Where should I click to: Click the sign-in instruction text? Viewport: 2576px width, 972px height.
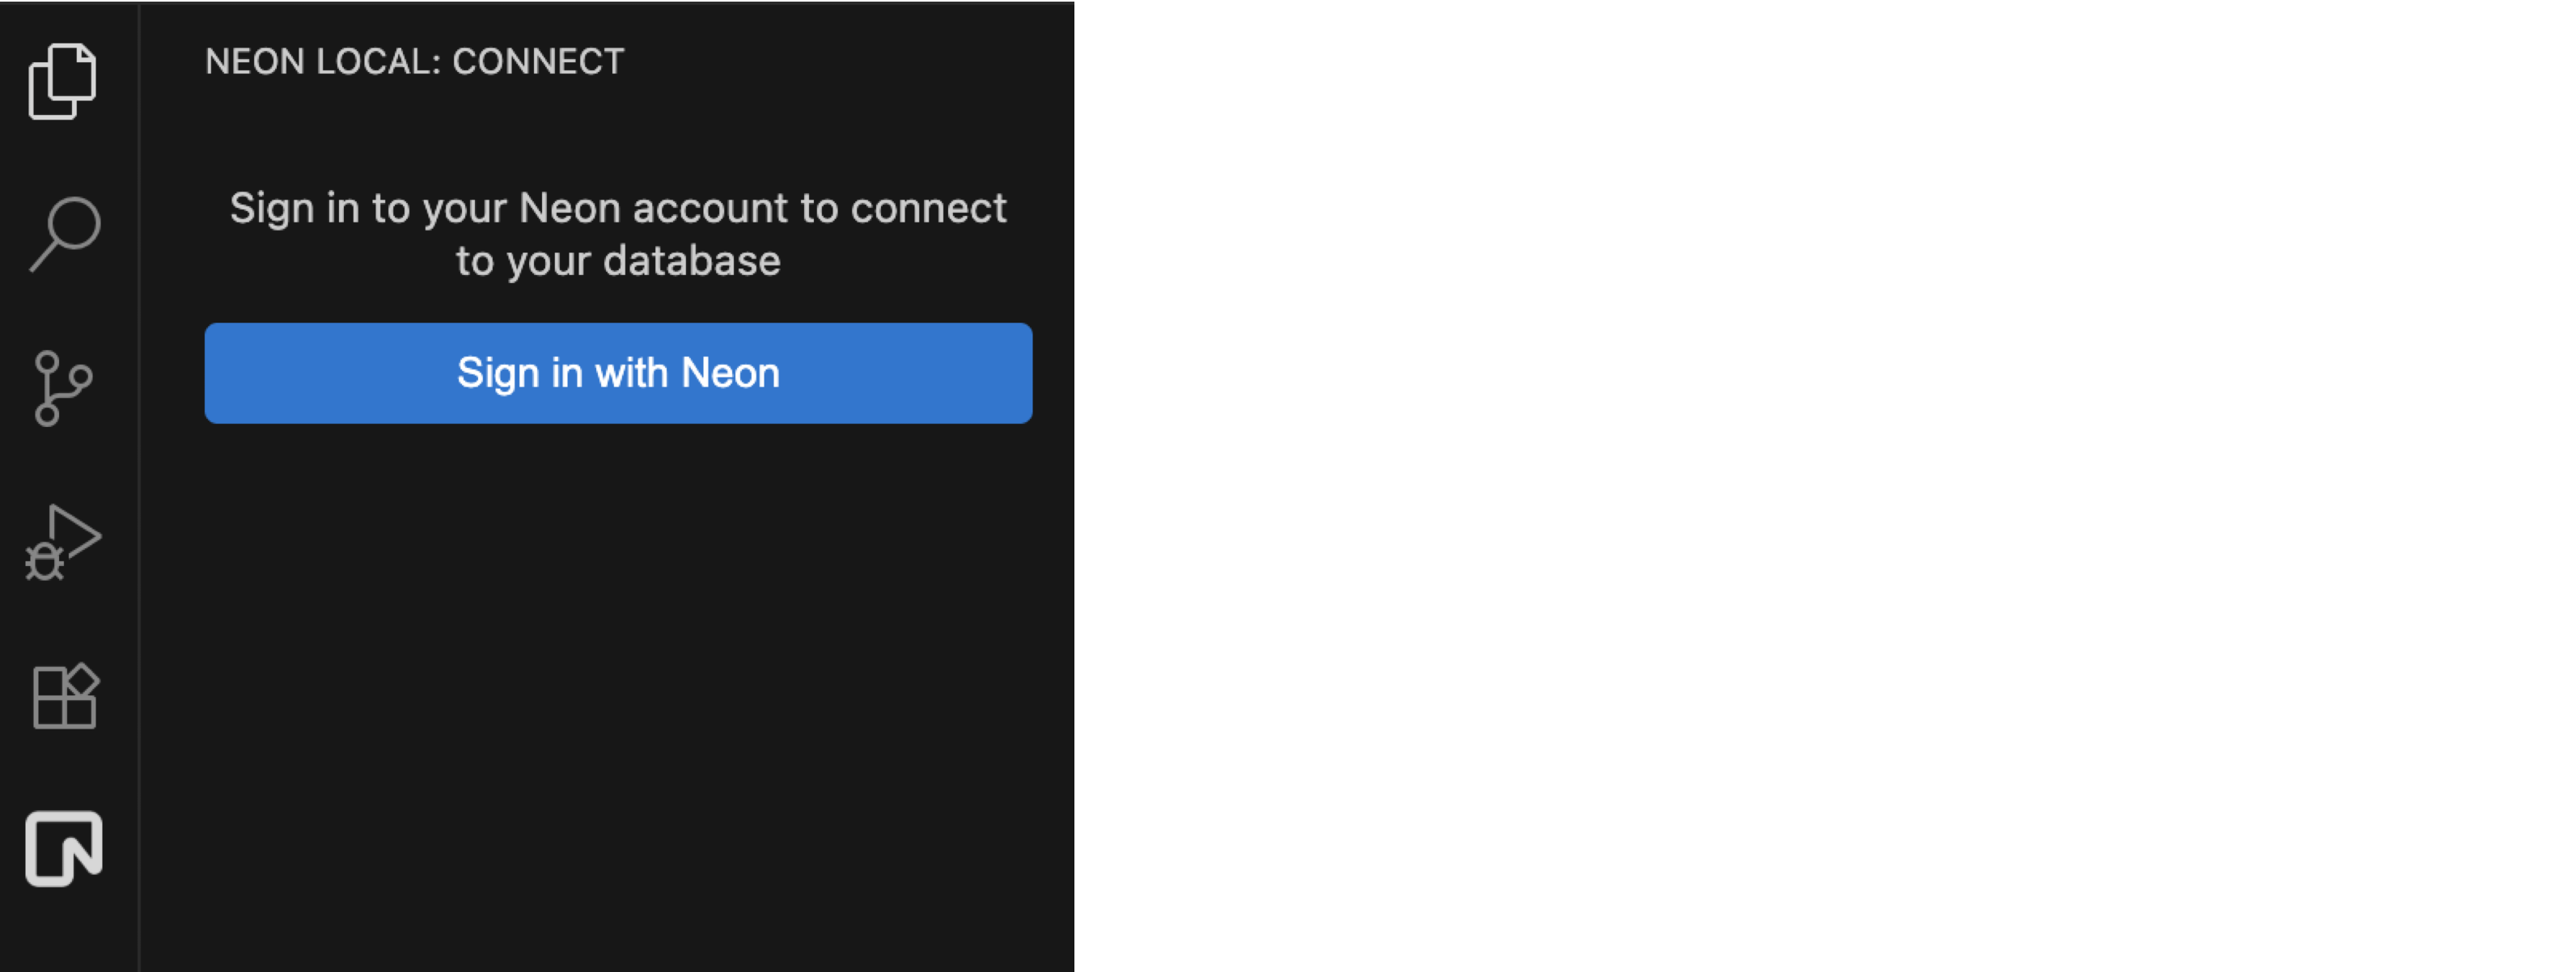[x=618, y=233]
